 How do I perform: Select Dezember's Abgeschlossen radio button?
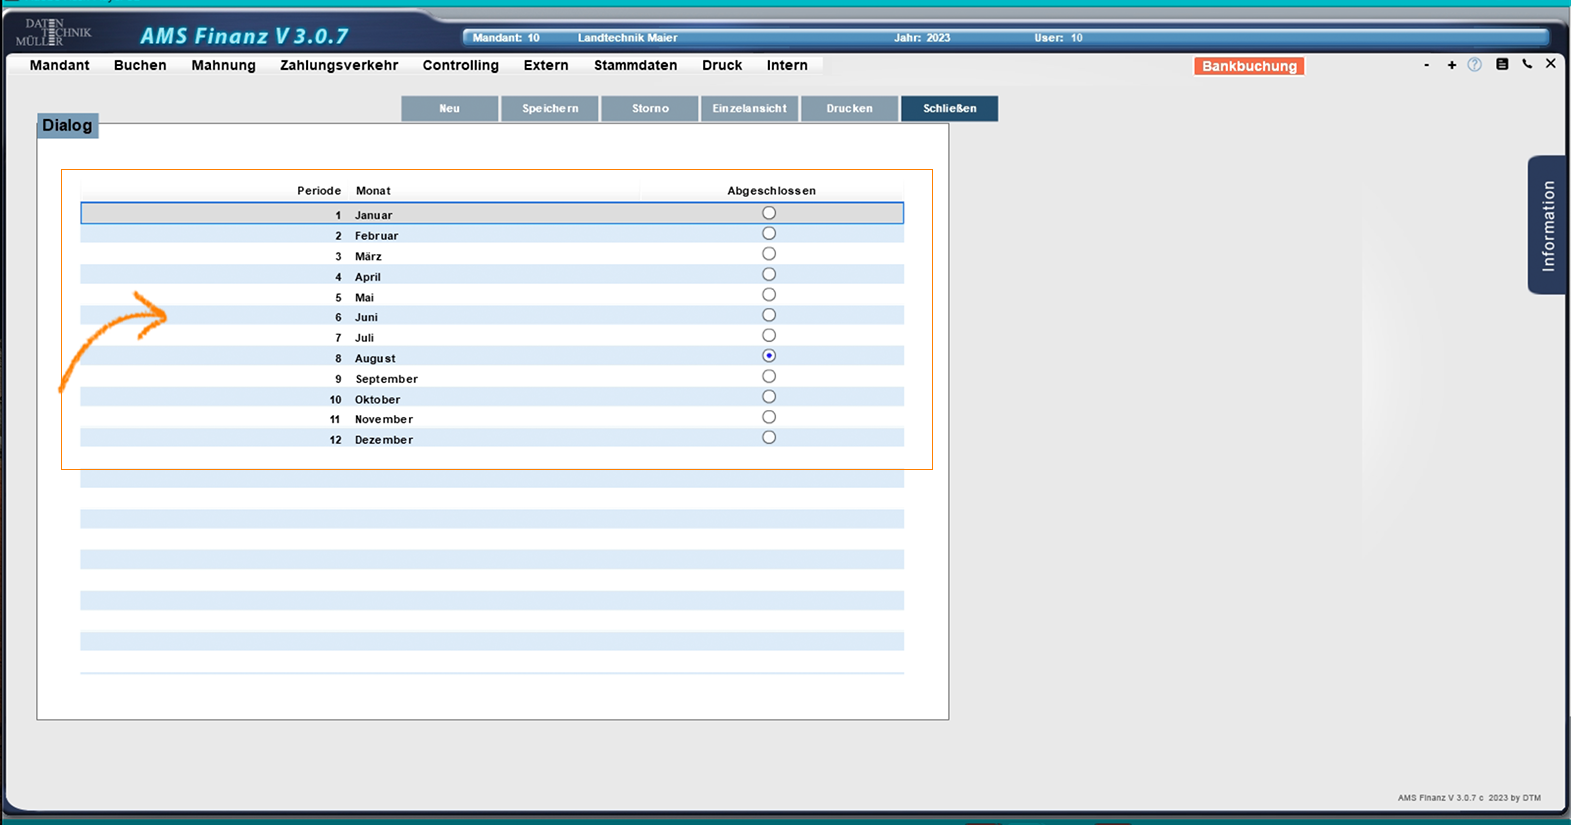point(768,438)
